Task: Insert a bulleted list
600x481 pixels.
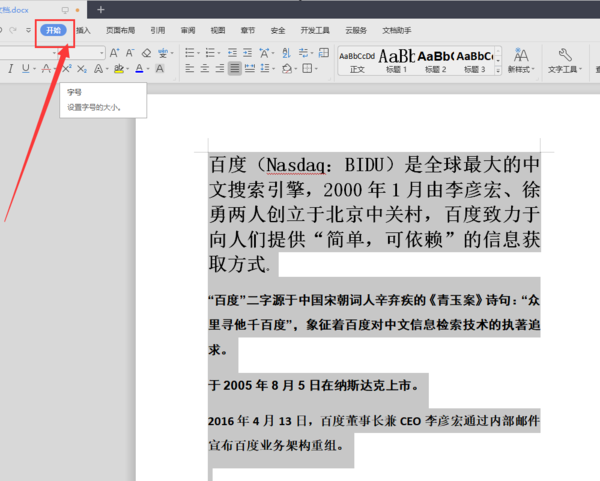Action: click(x=190, y=52)
